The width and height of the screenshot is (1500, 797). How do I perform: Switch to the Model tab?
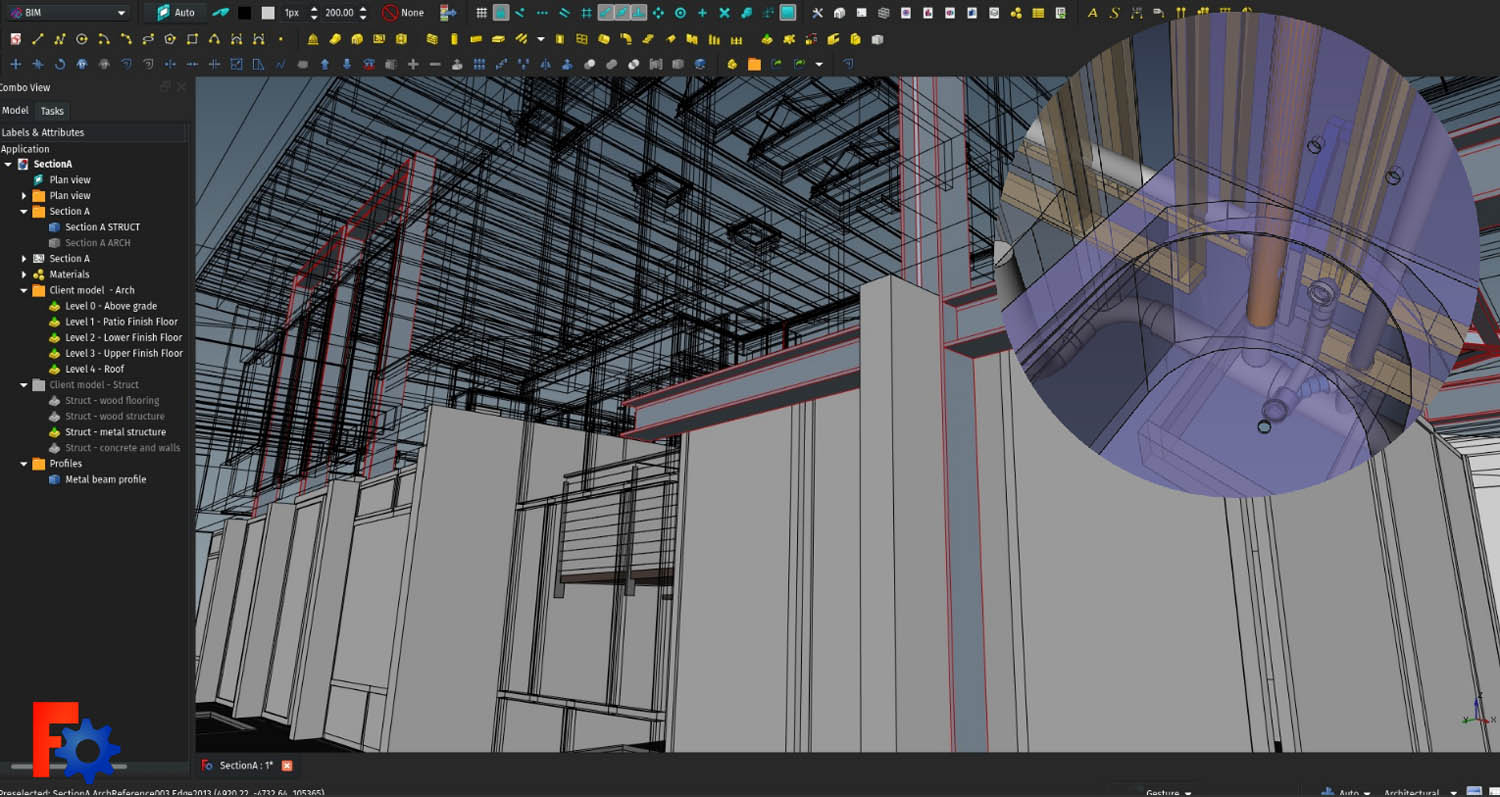coord(15,111)
